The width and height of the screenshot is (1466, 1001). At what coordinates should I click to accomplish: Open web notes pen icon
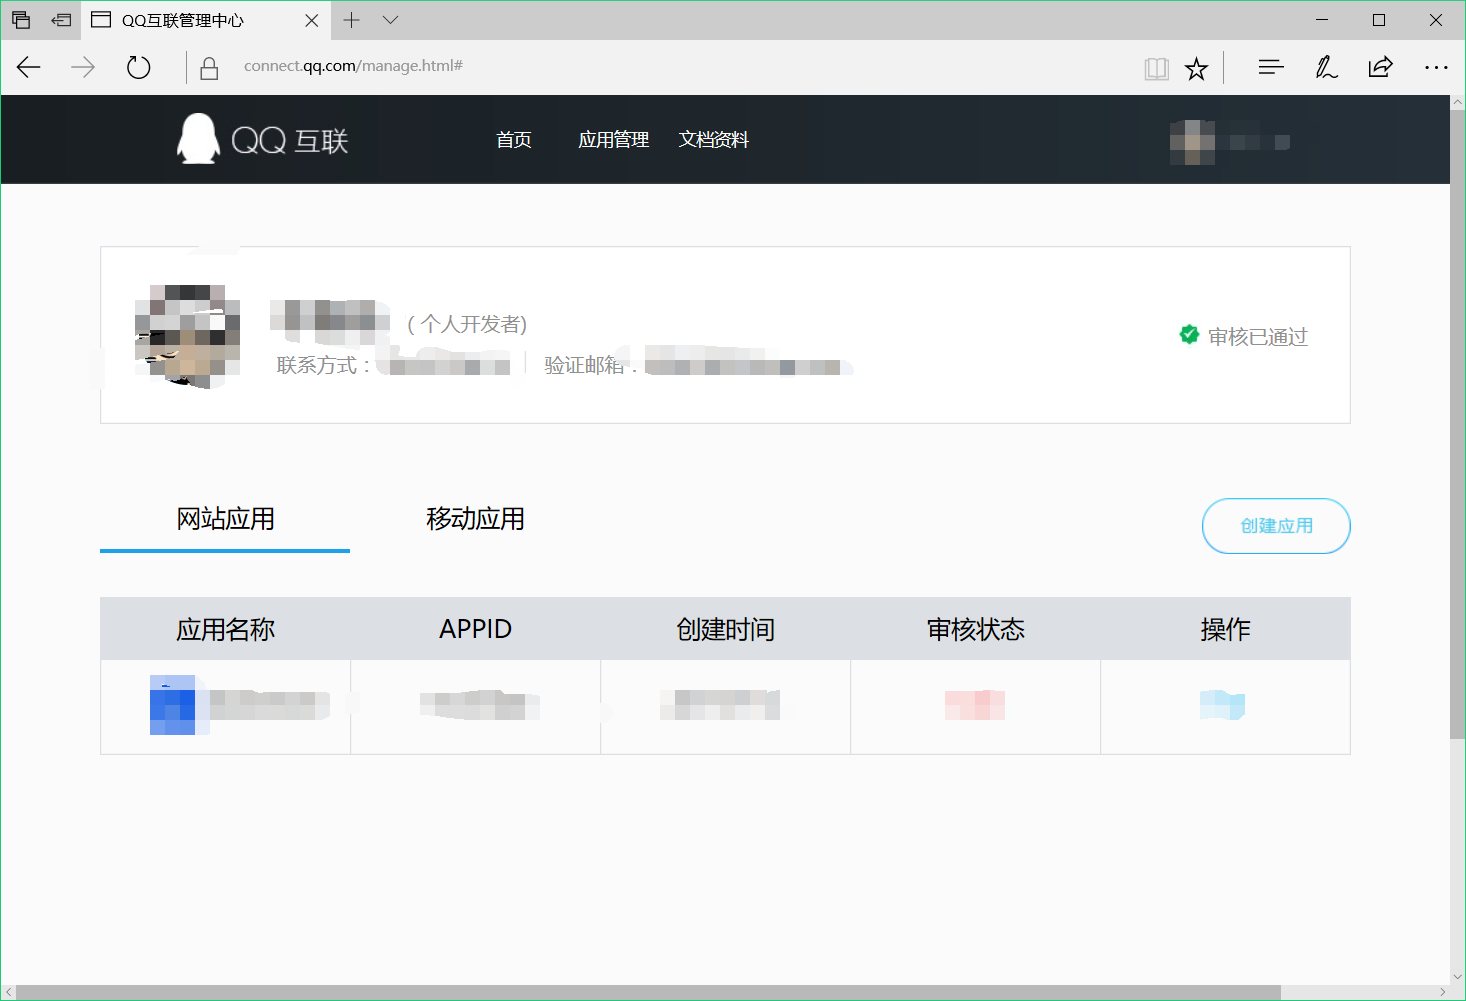[x=1326, y=67]
